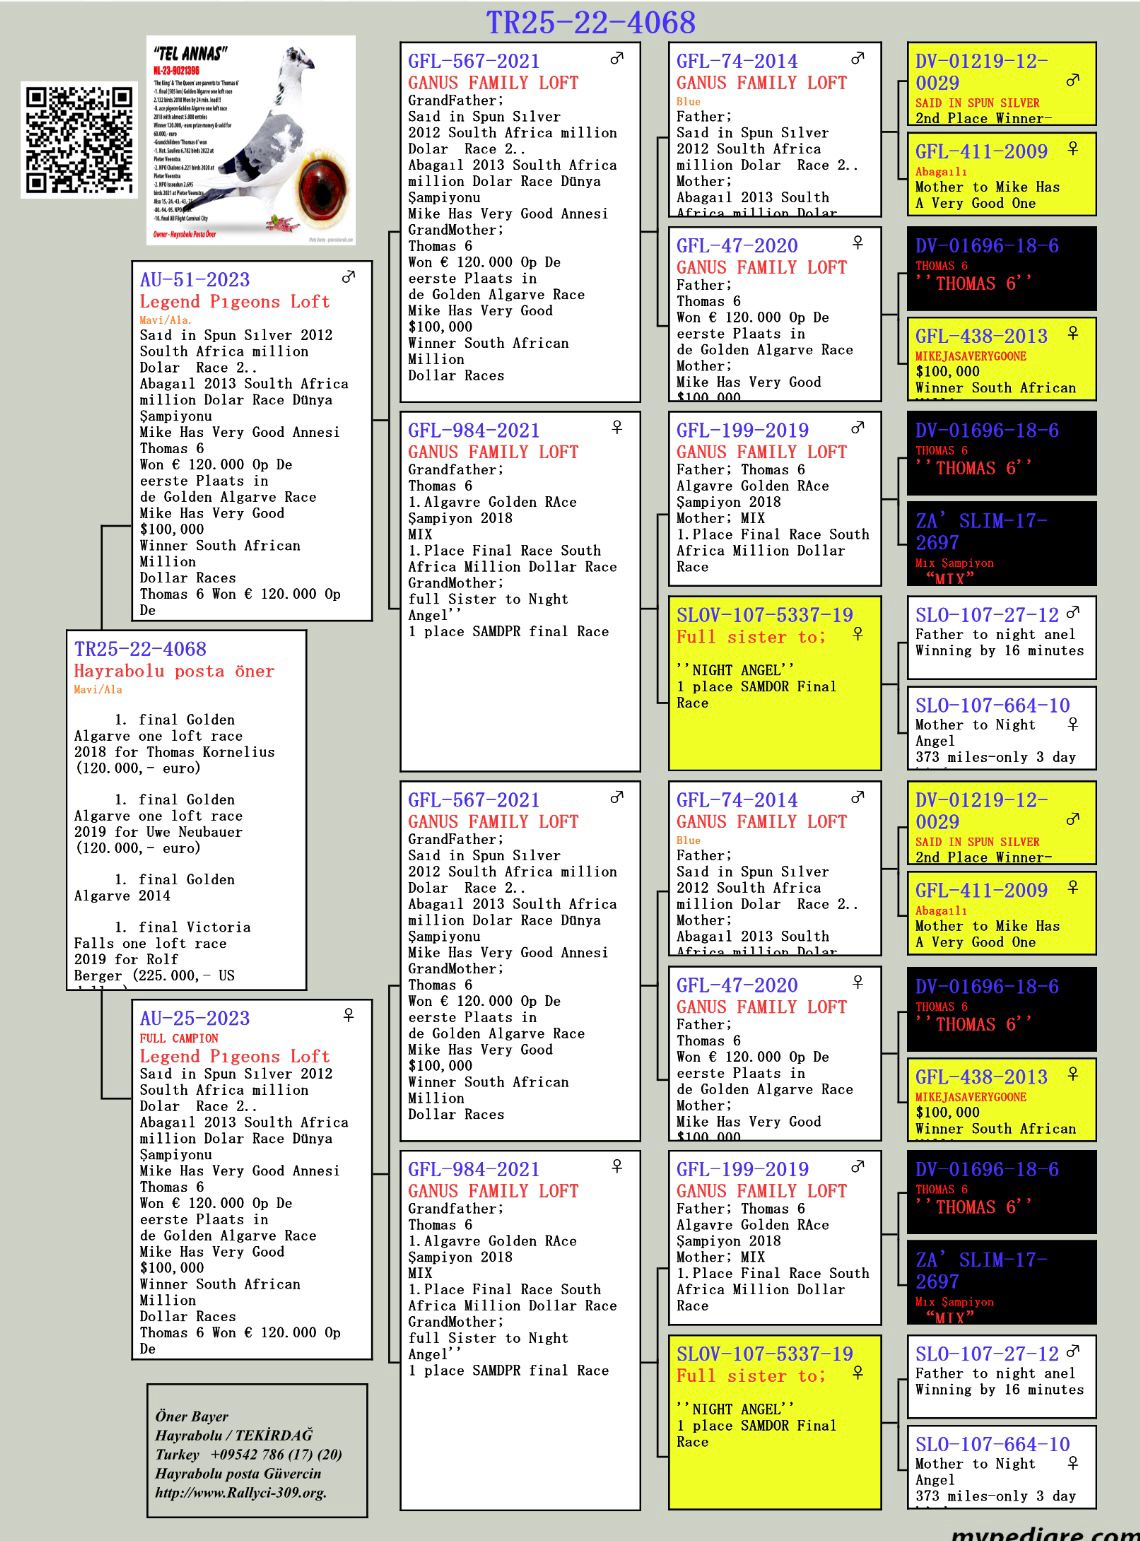Select the upper GFL-984-2021 ring heading

[x=474, y=430]
